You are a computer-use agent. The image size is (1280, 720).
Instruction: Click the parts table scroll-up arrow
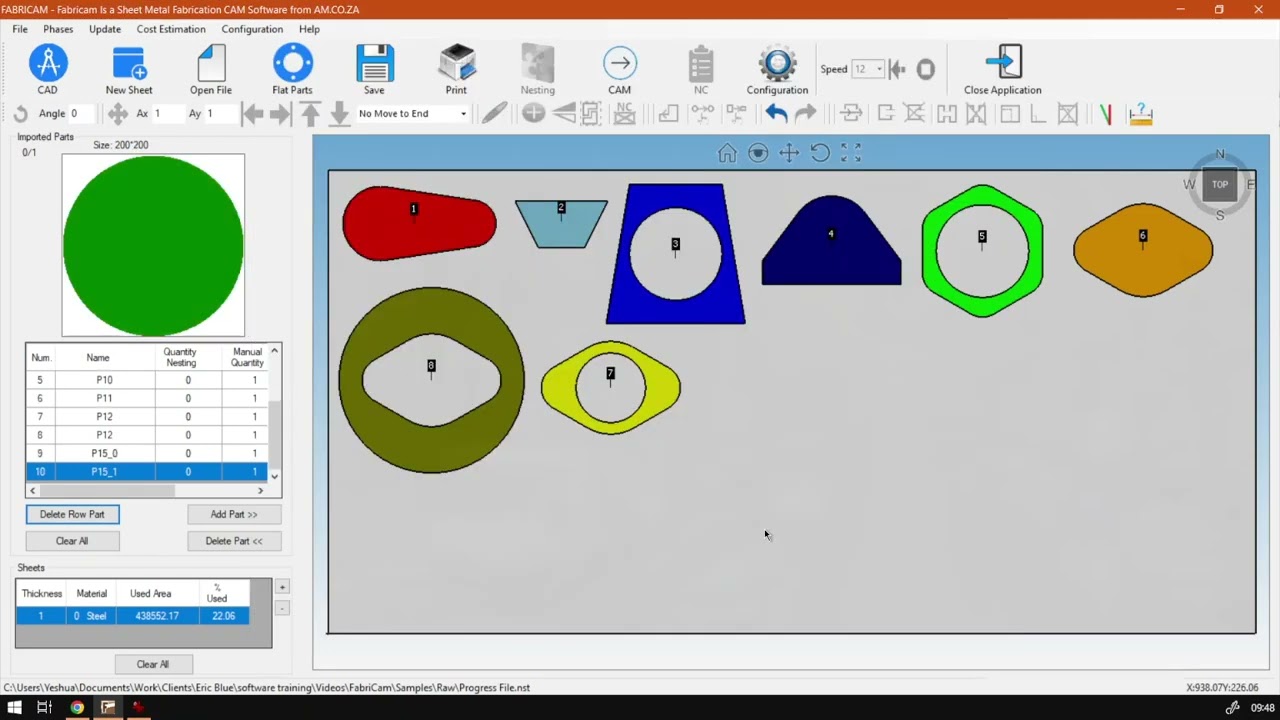tap(275, 351)
